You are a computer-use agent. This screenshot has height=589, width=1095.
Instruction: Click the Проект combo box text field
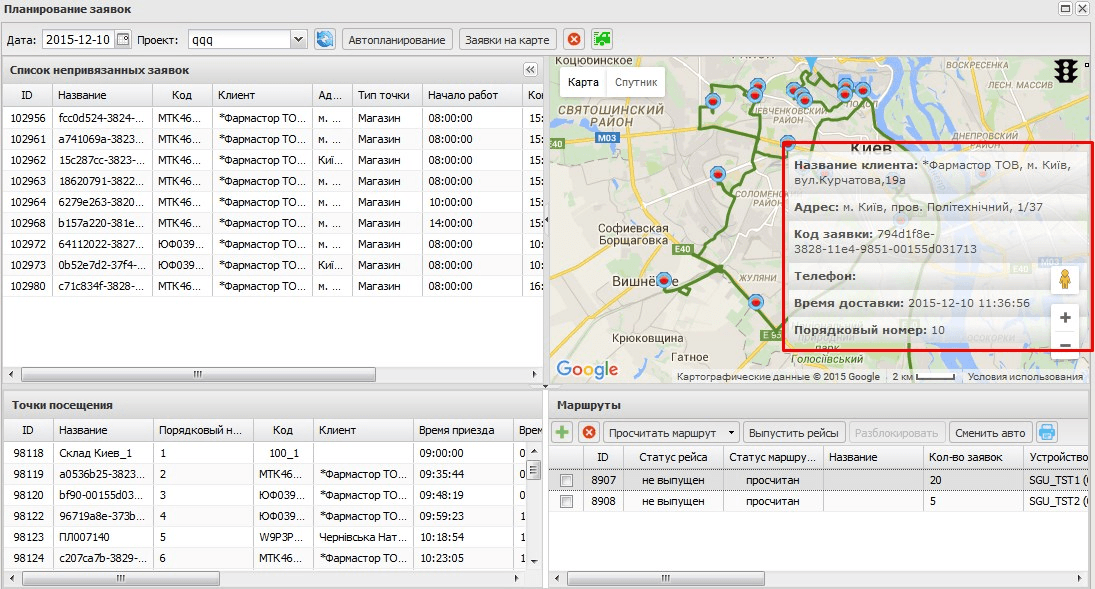coord(240,39)
